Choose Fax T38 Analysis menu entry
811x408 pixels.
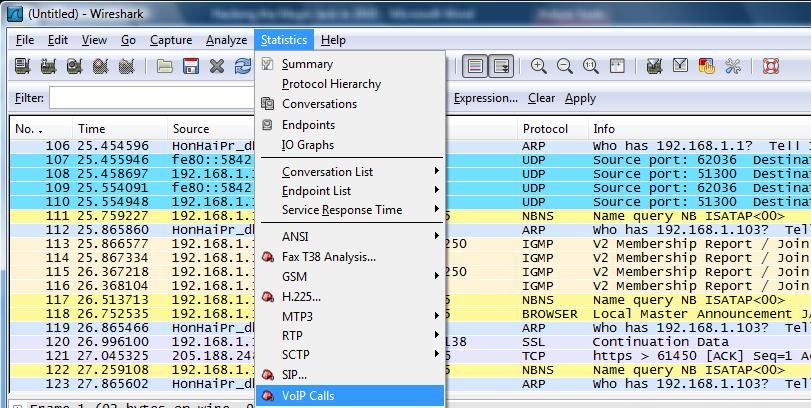pyautogui.click(x=350, y=256)
